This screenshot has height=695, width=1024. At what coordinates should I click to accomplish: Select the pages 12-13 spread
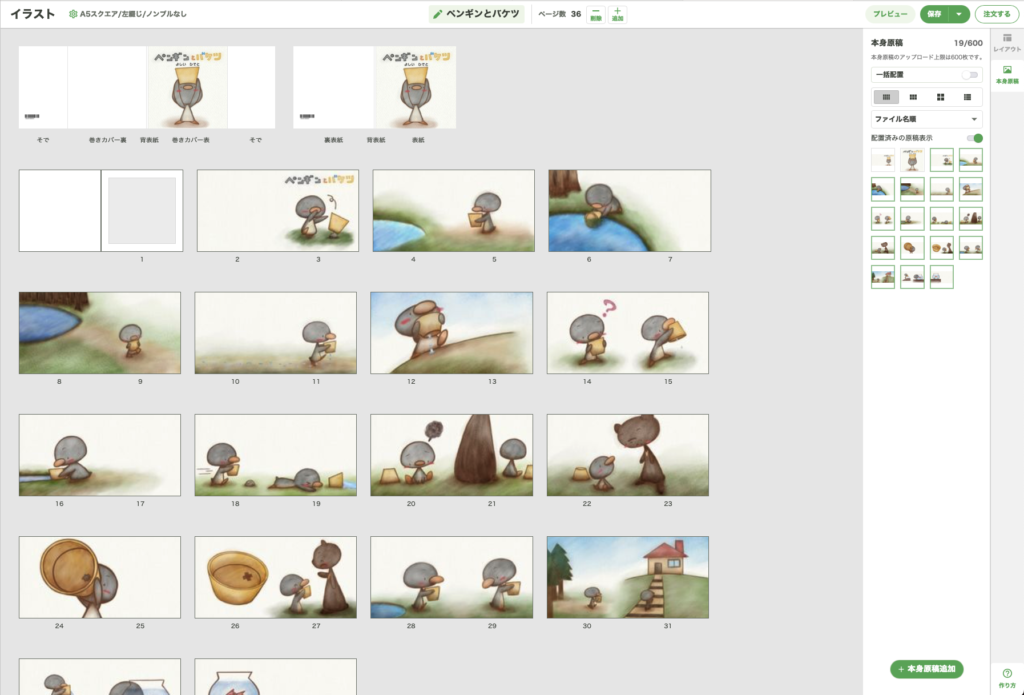[451, 333]
